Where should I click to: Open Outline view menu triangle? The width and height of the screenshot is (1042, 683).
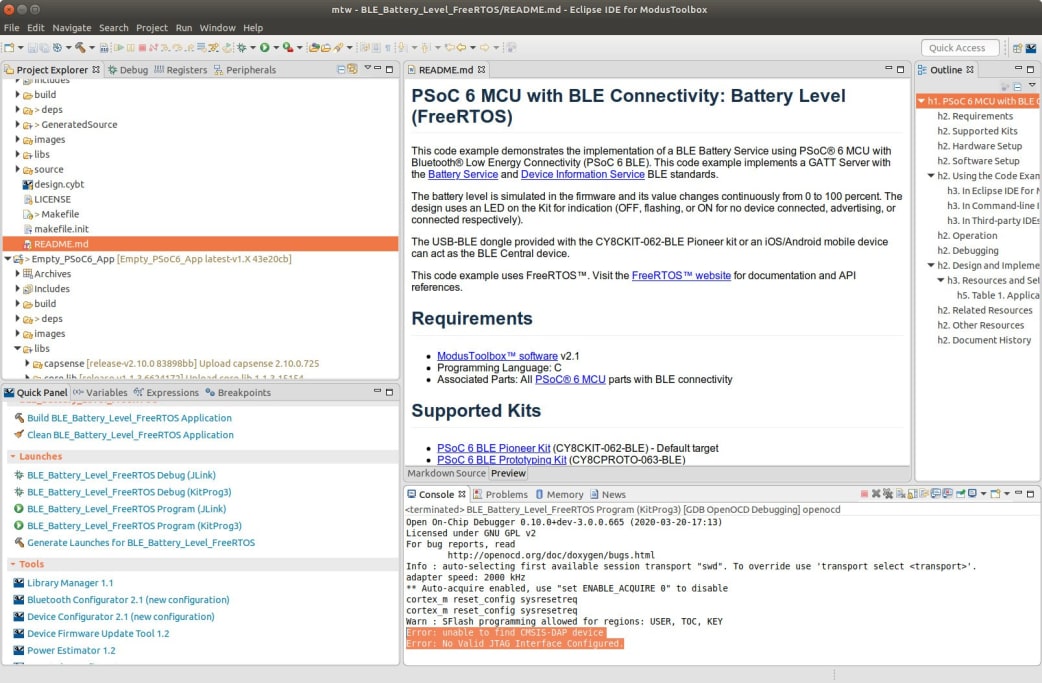1032,85
